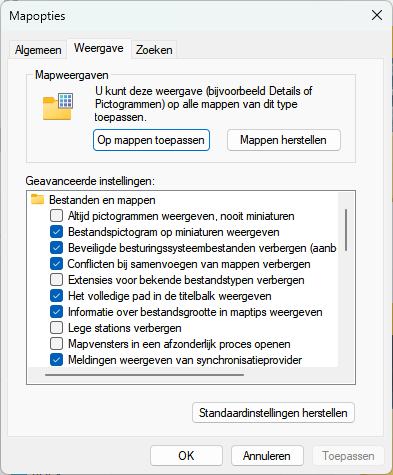
Task: Uncheck Informatie over bestandsgrootte in maptips
Action: 56,312
